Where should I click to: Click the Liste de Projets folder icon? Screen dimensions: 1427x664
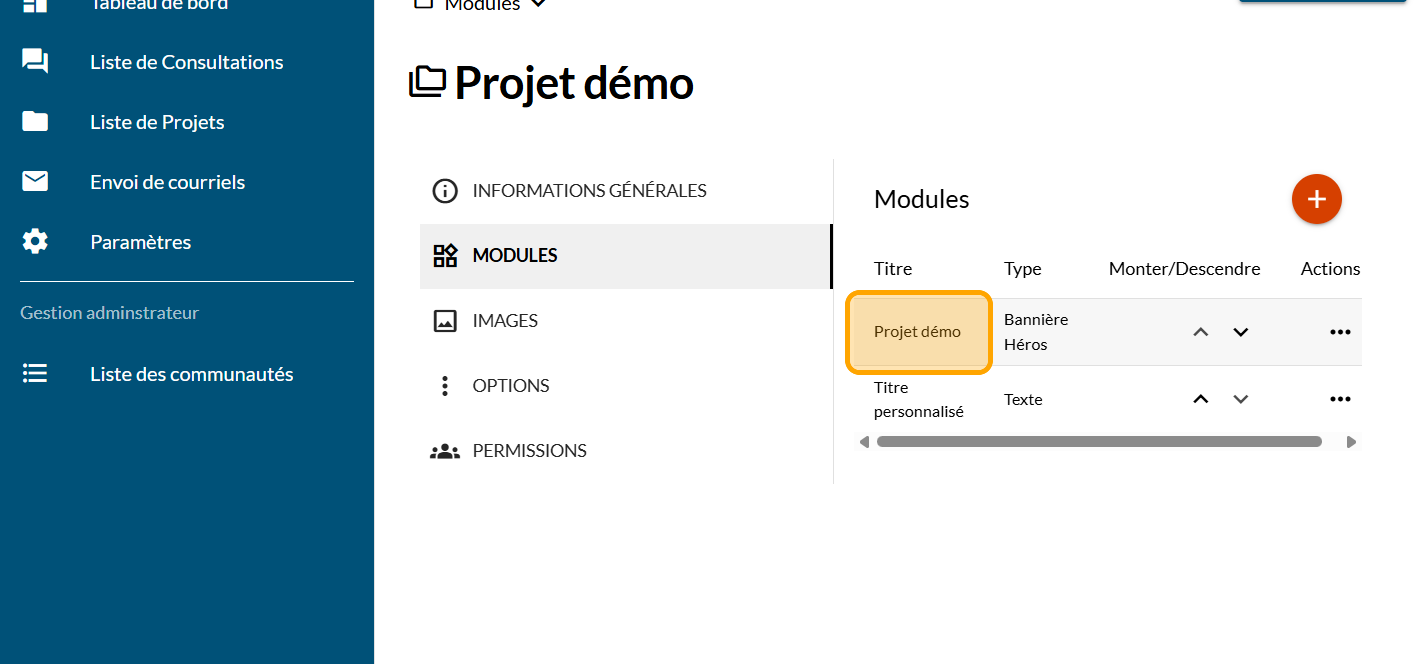pyautogui.click(x=35, y=122)
